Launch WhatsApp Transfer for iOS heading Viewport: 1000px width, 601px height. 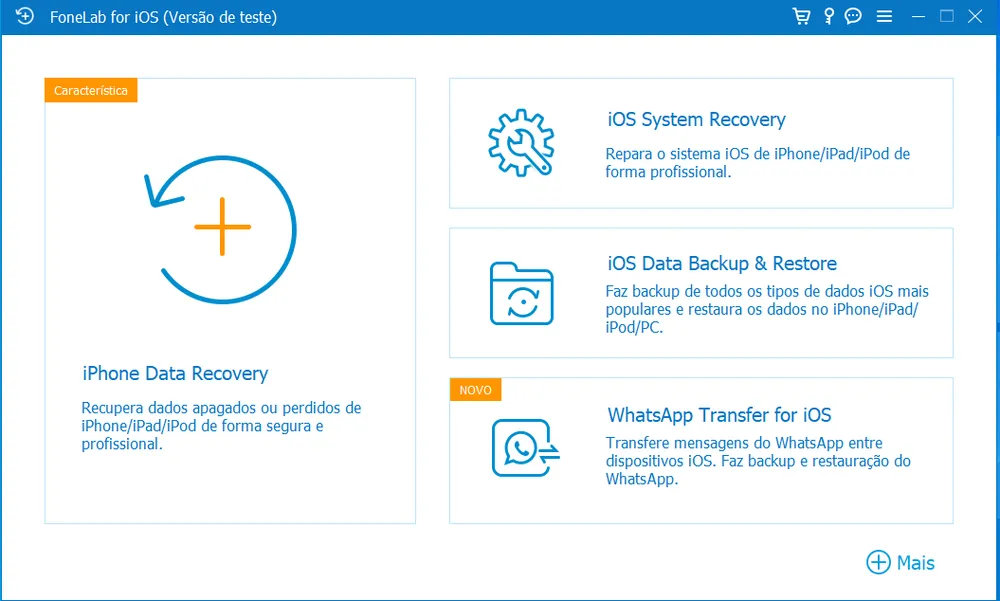point(719,415)
